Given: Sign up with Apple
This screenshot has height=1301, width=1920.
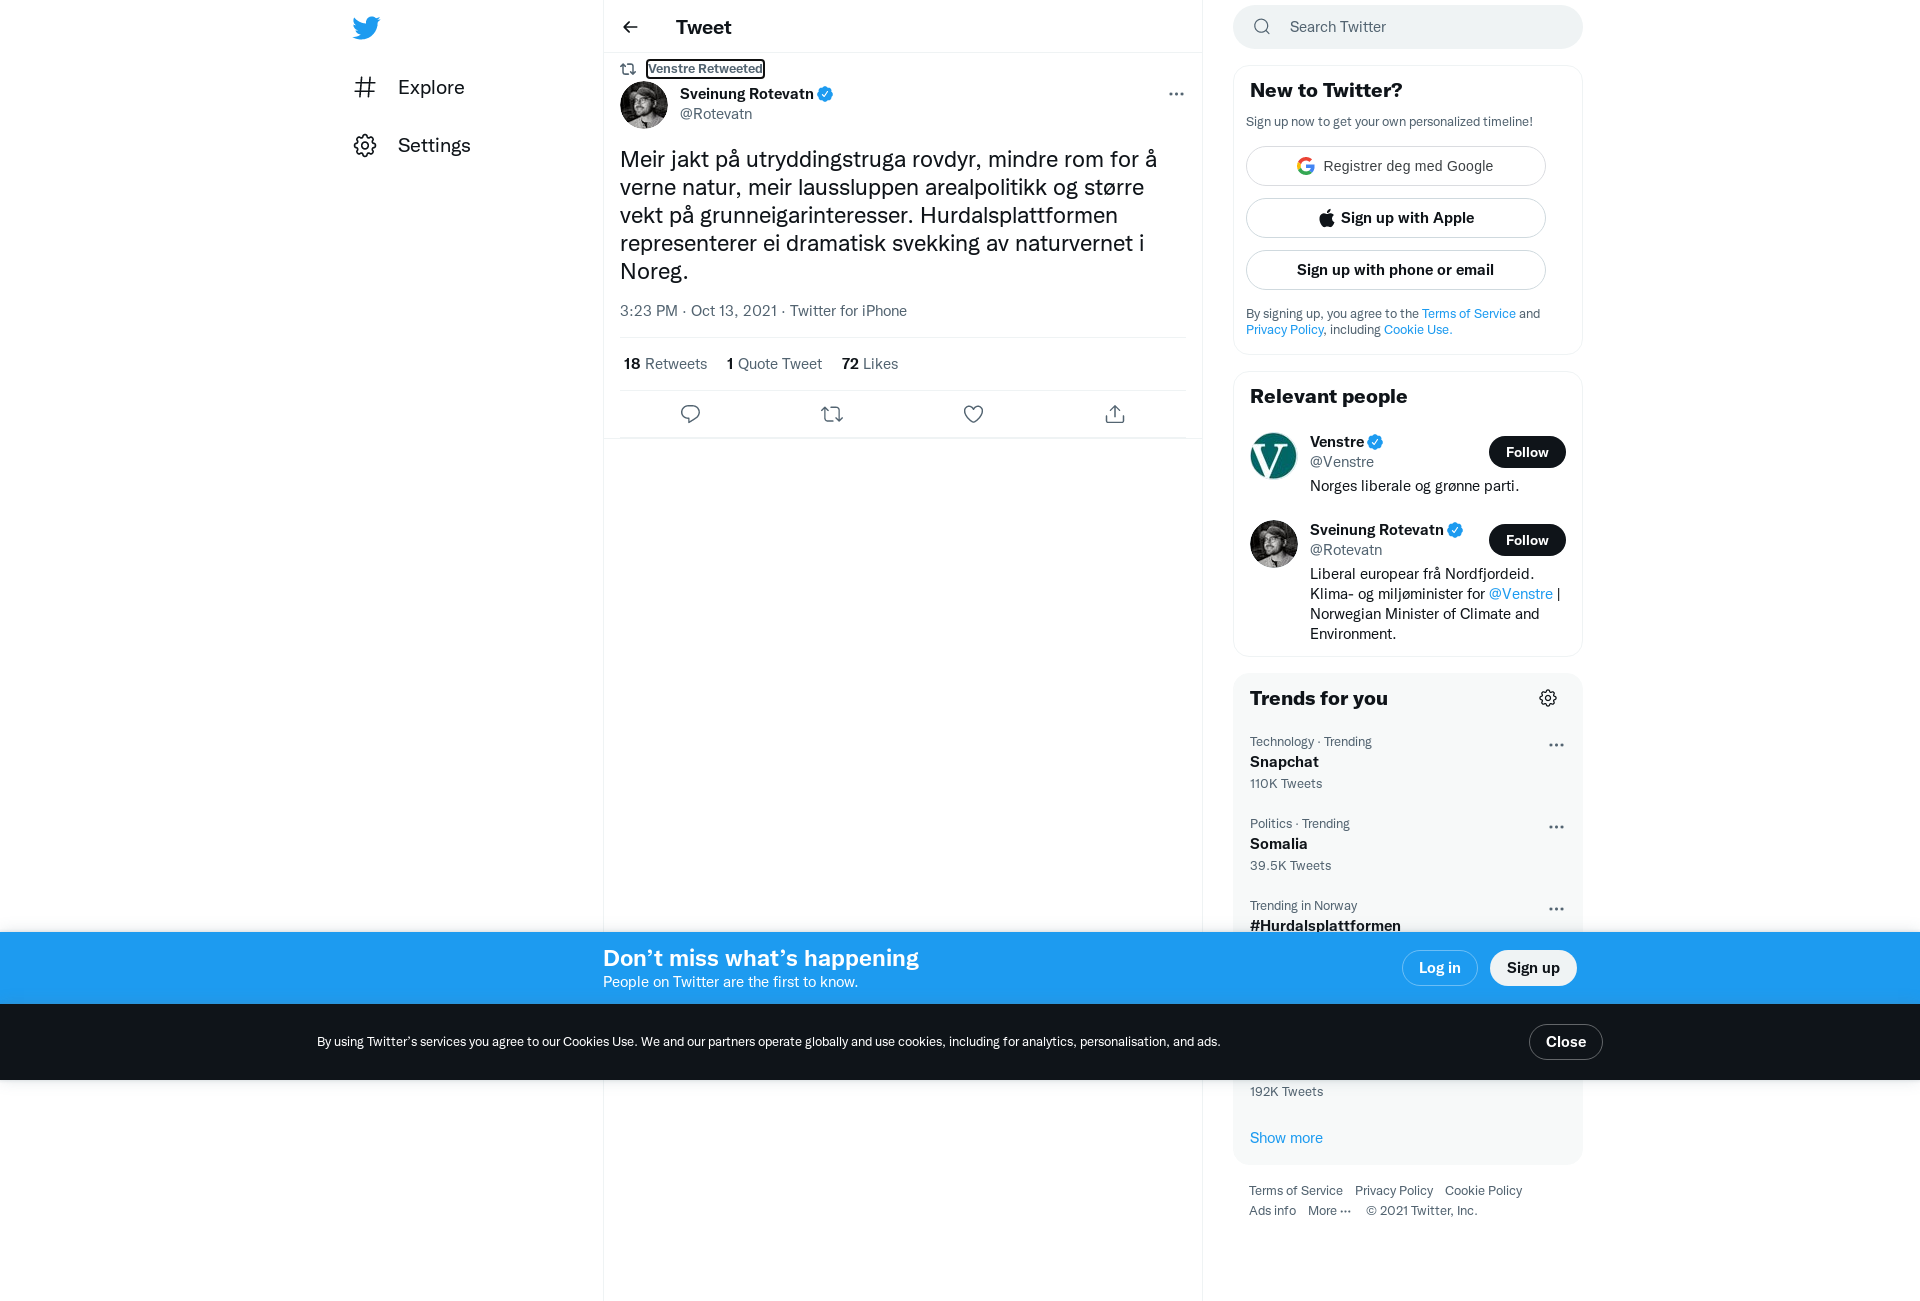Looking at the screenshot, I should pos(1396,218).
